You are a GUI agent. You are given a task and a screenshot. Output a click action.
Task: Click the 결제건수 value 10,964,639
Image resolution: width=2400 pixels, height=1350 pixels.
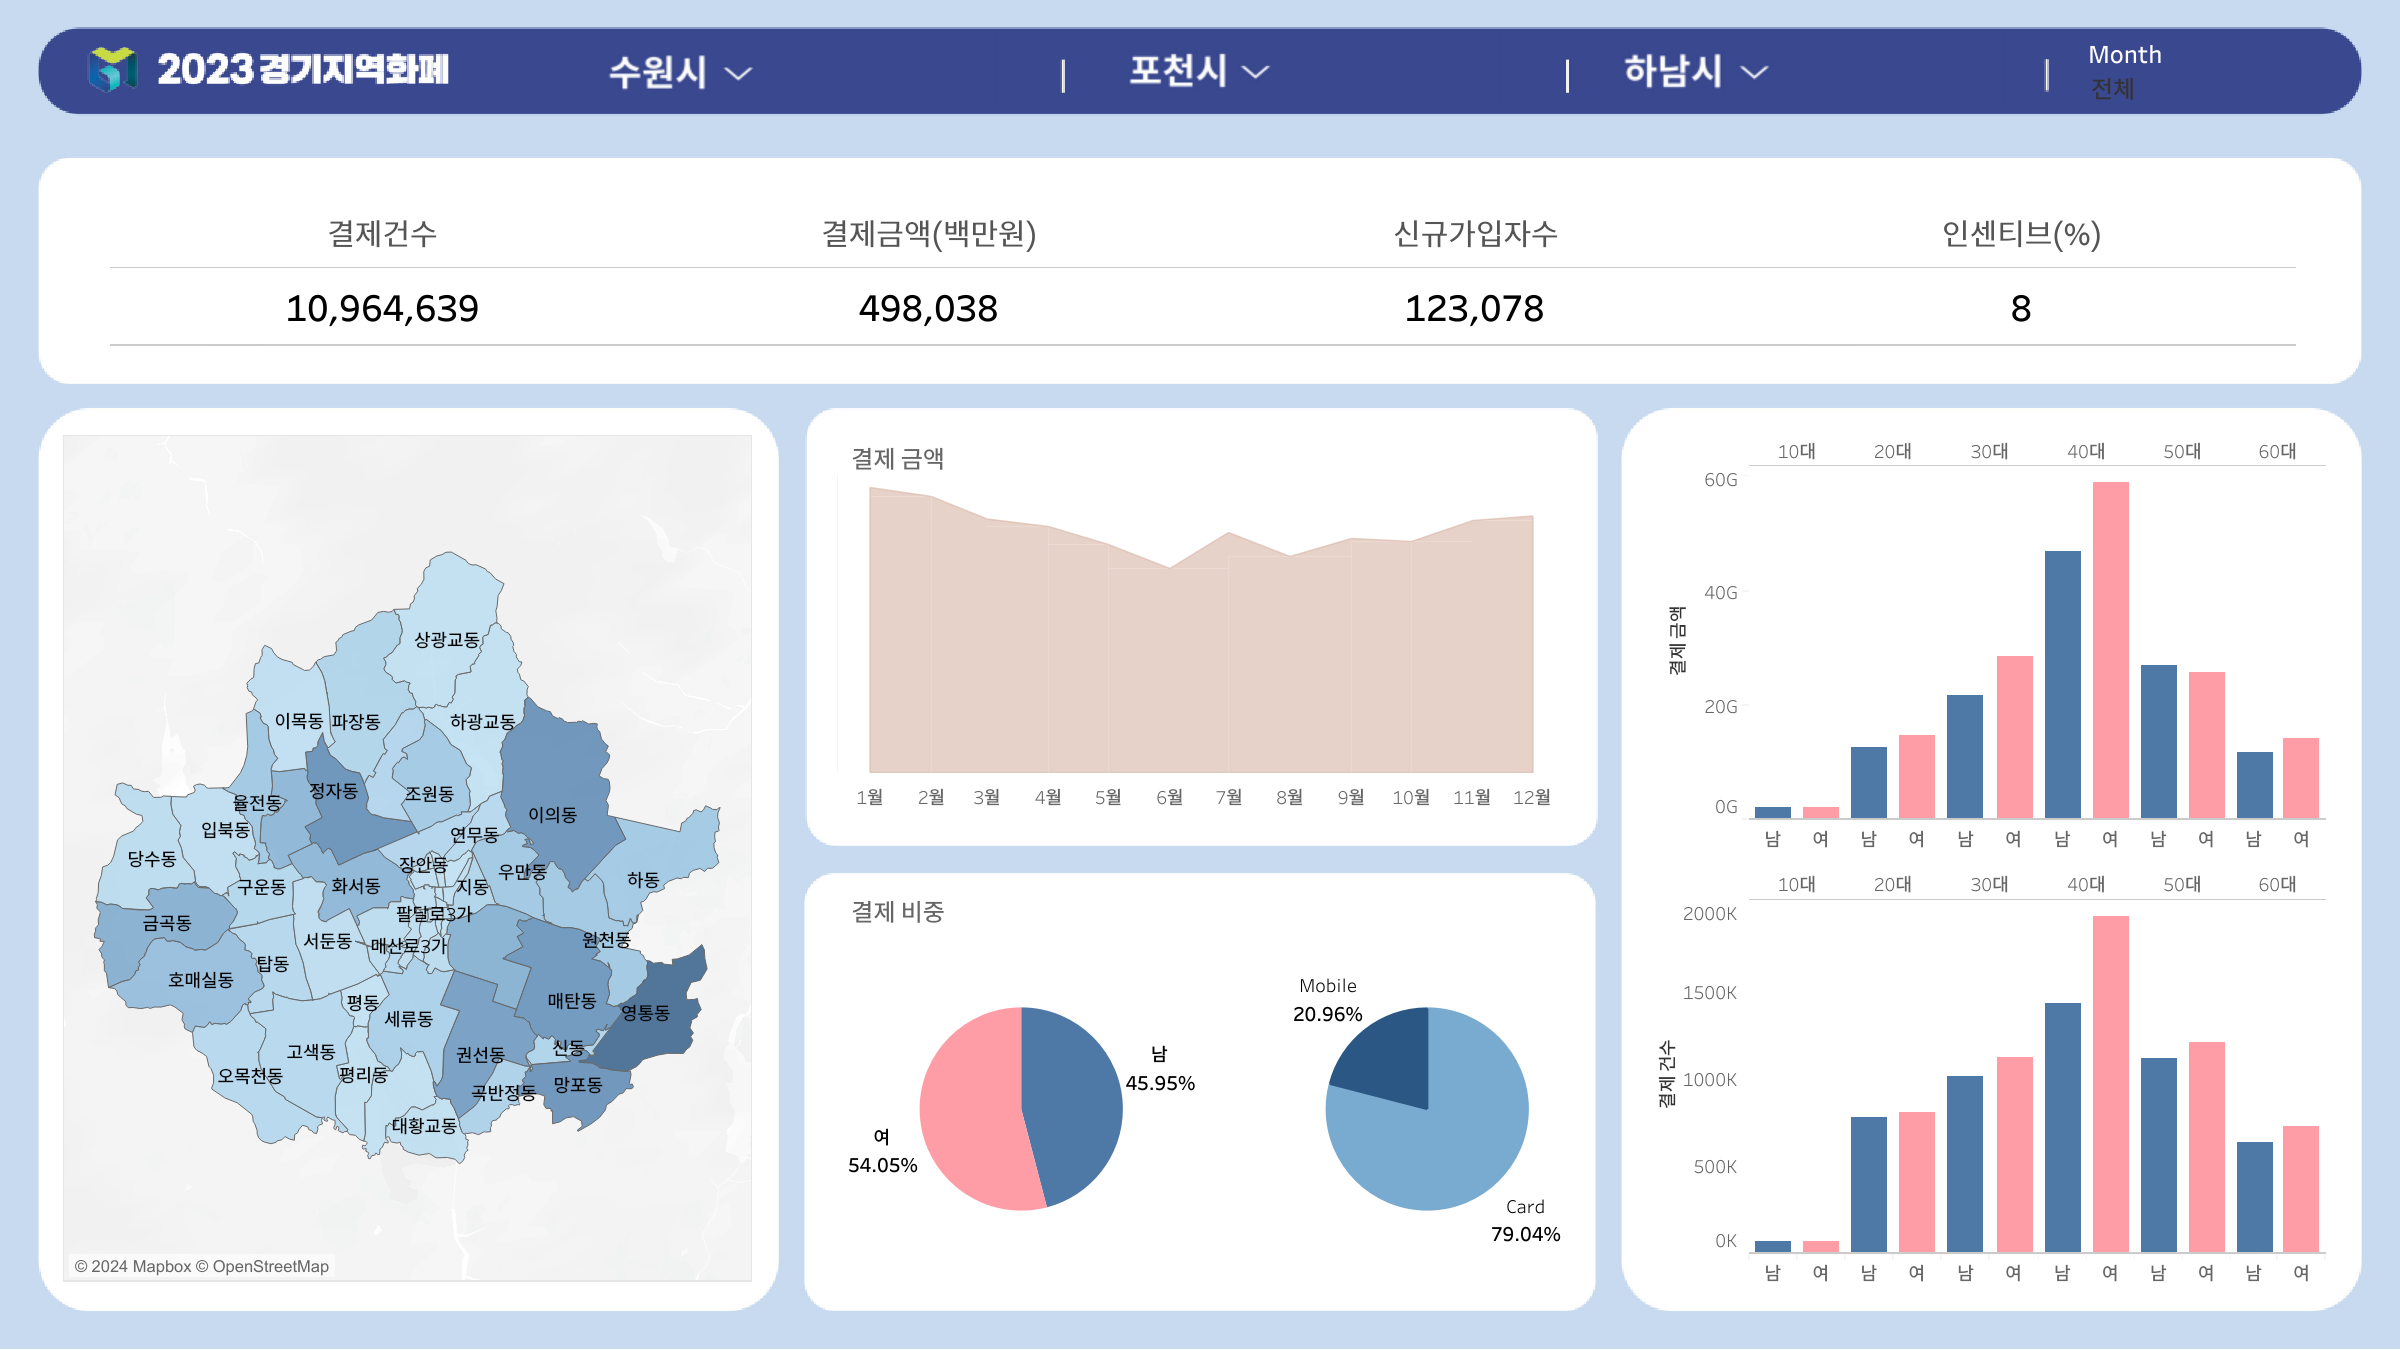click(x=382, y=308)
